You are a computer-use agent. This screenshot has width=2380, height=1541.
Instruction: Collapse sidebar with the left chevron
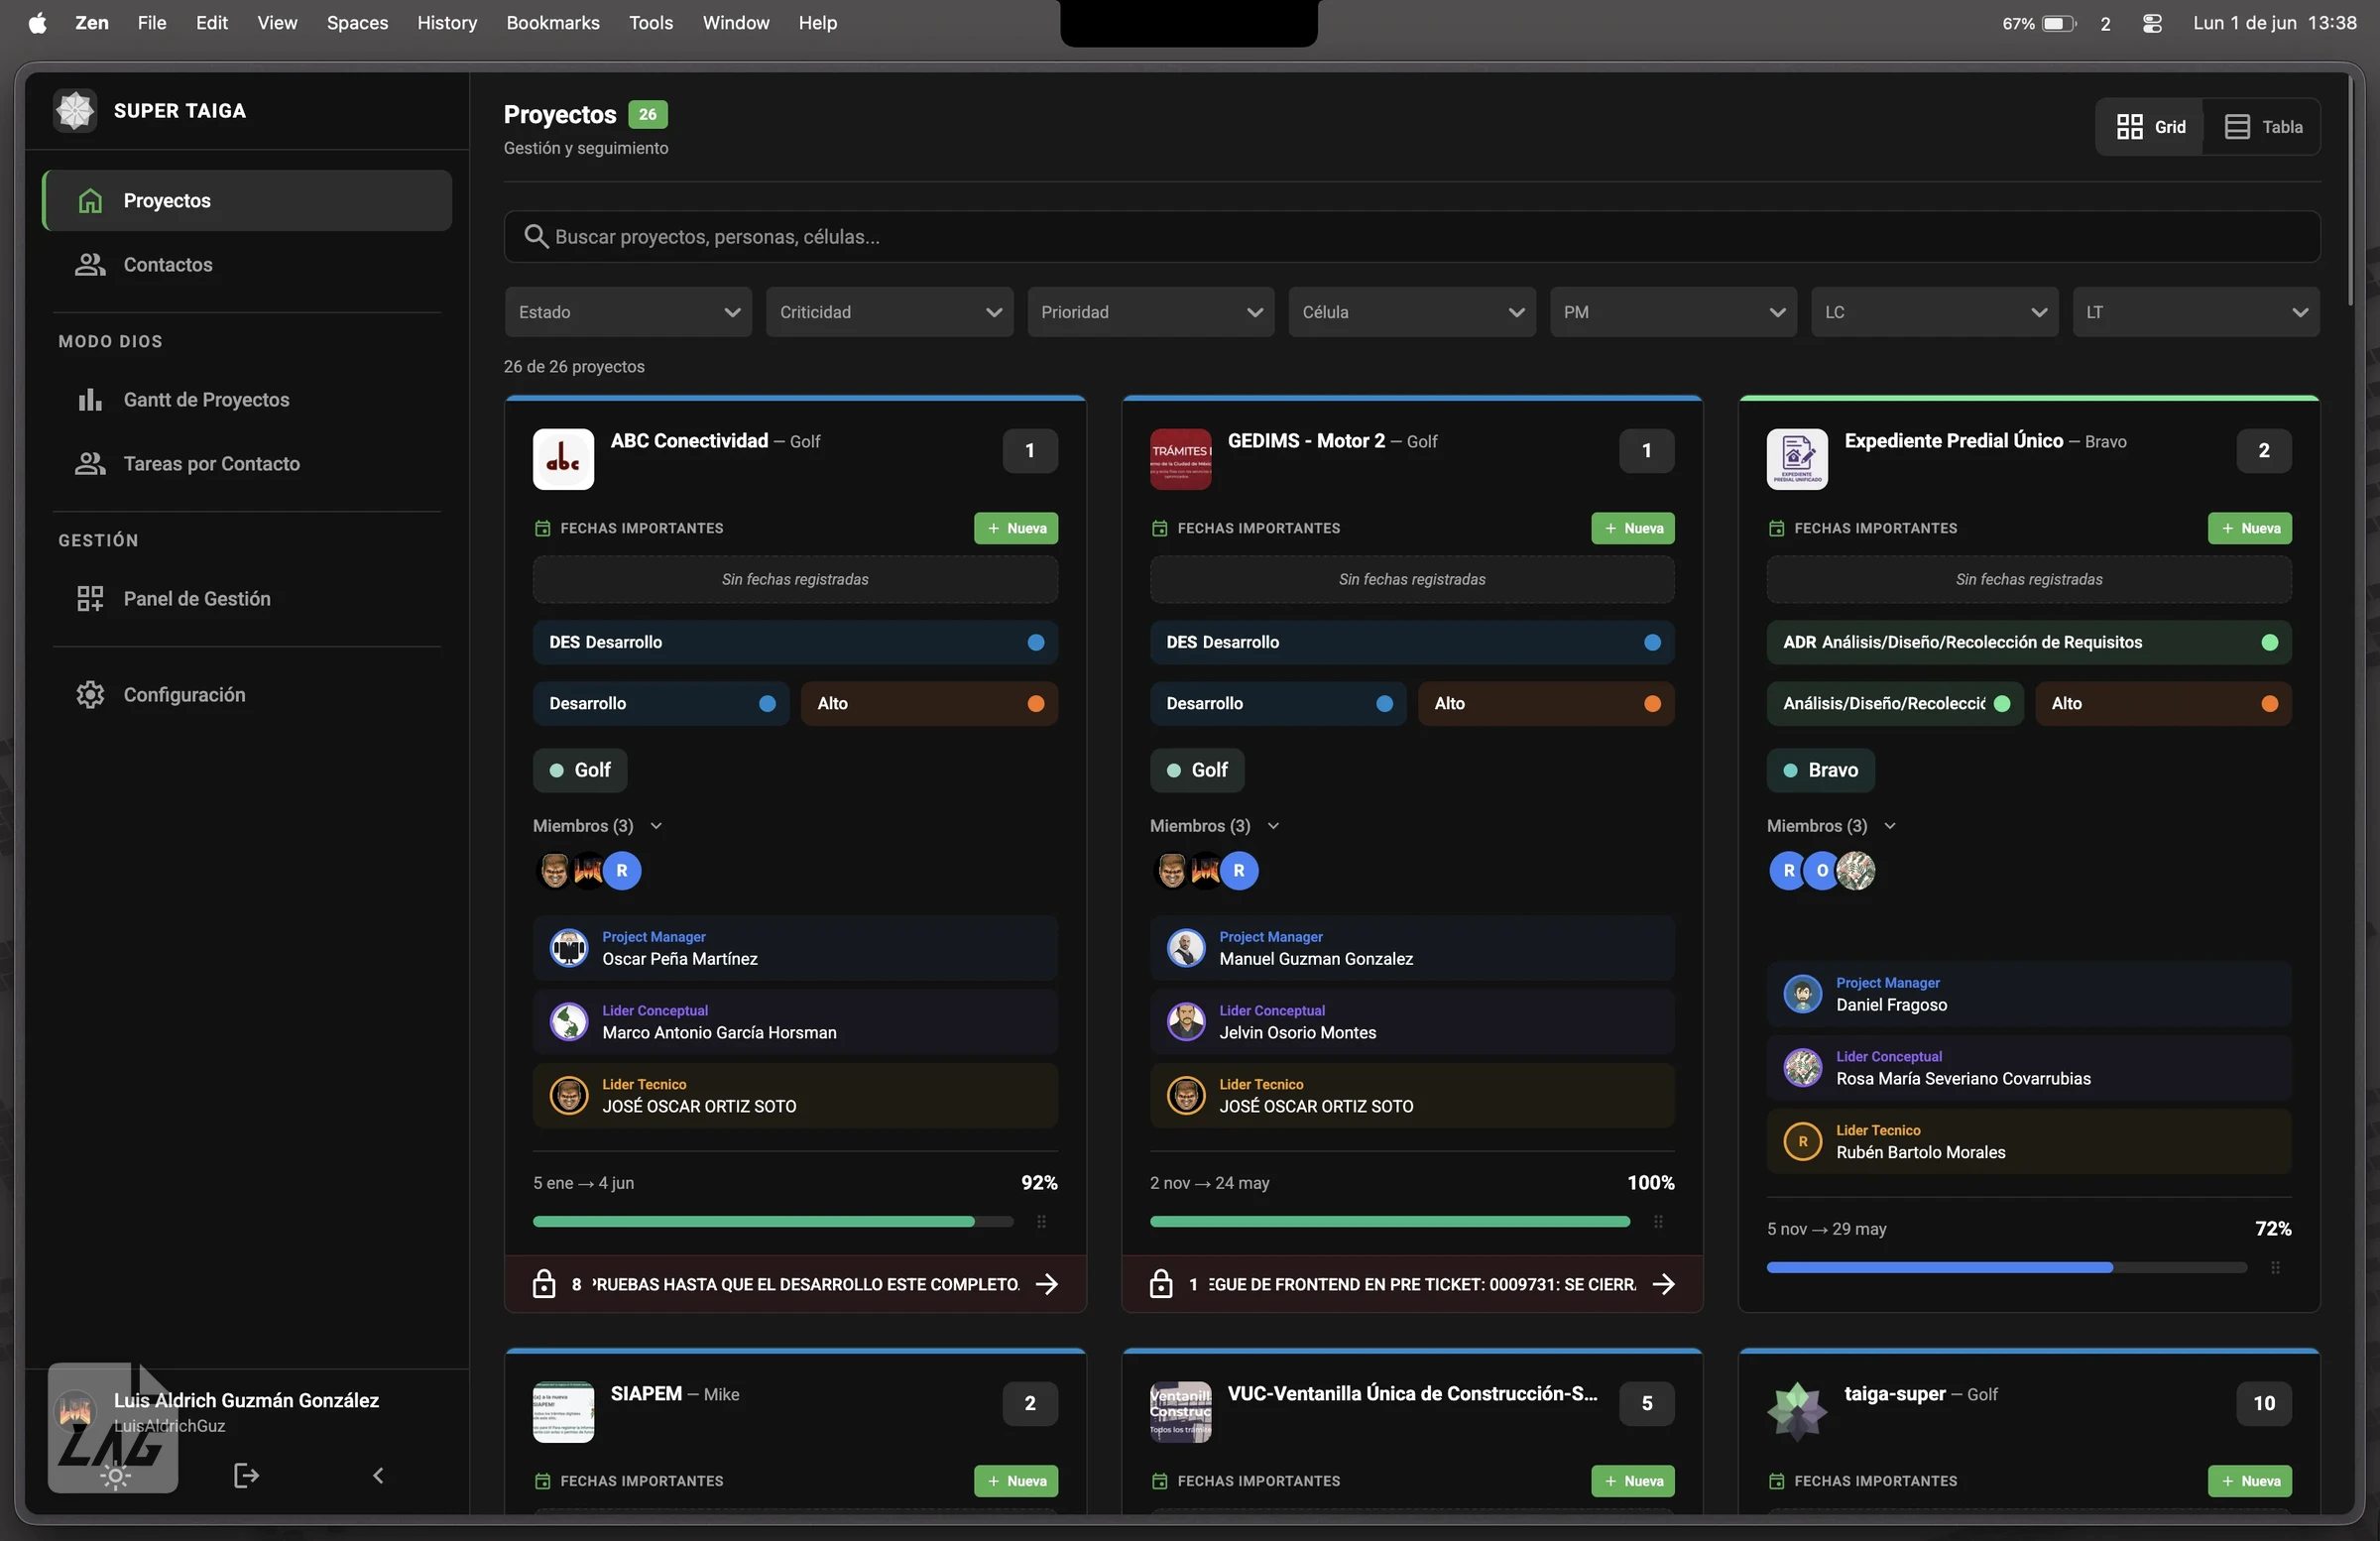378,1475
